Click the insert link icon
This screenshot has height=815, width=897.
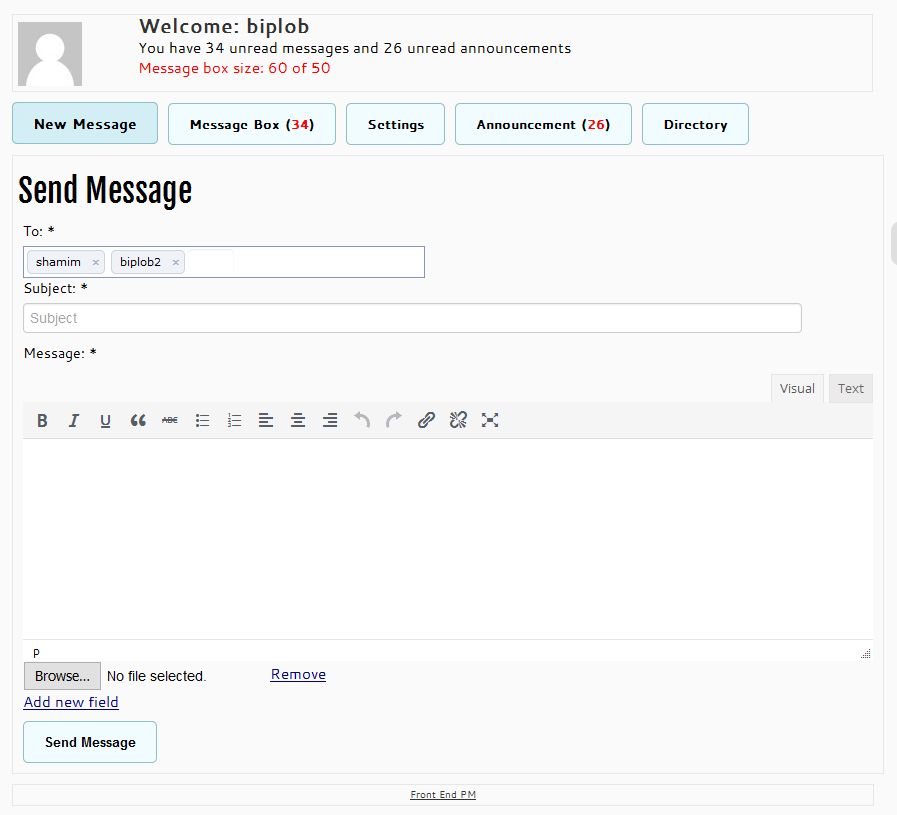[x=426, y=421]
